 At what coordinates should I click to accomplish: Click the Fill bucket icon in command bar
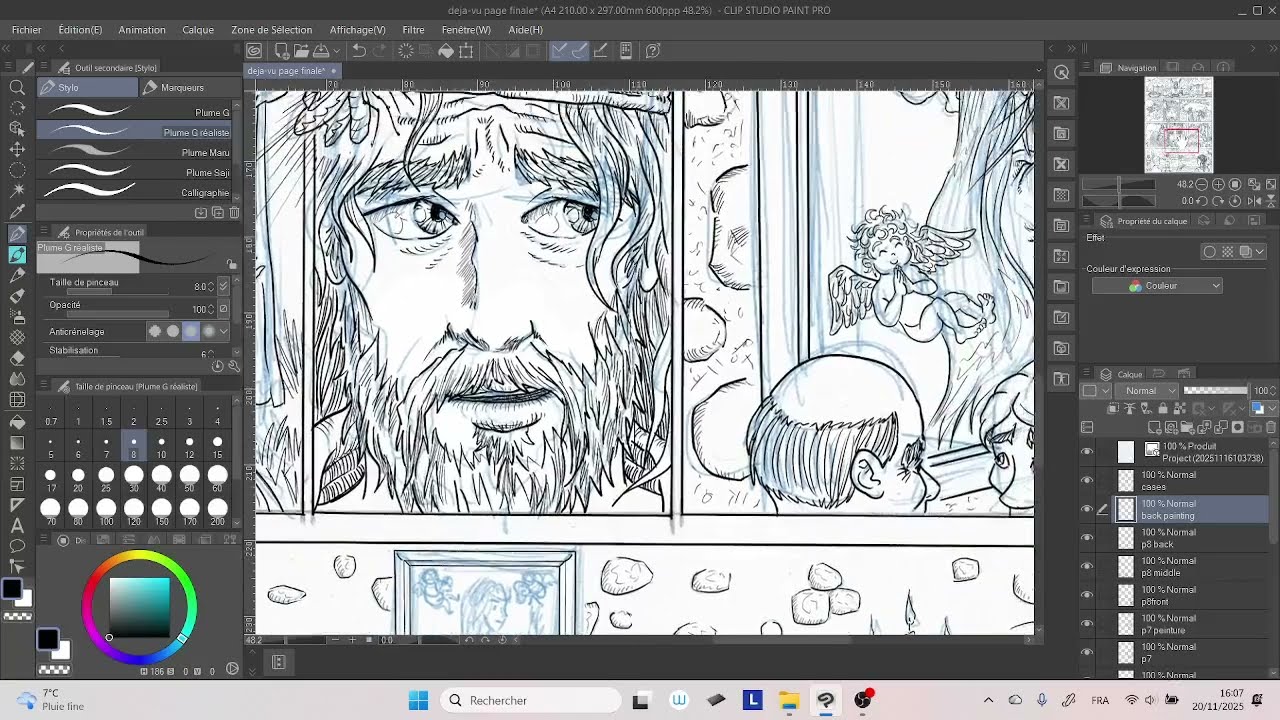[x=446, y=51]
